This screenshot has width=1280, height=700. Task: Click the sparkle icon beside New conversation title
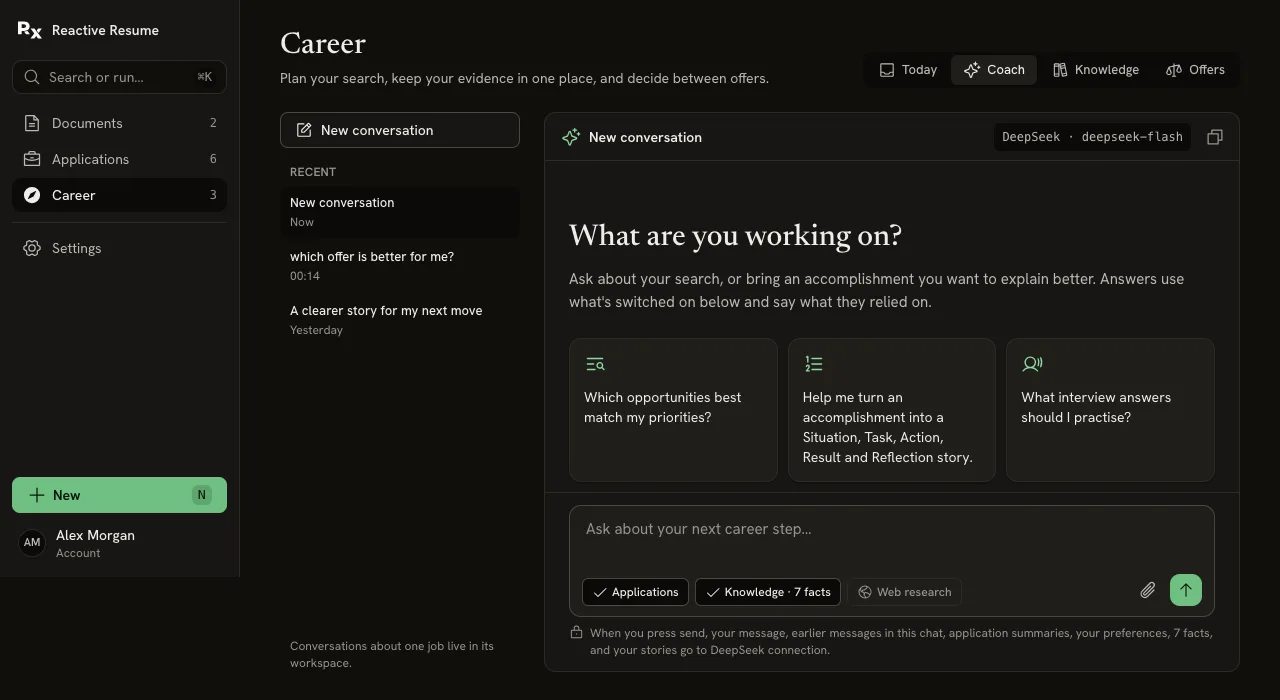click(x=571, y=137)
